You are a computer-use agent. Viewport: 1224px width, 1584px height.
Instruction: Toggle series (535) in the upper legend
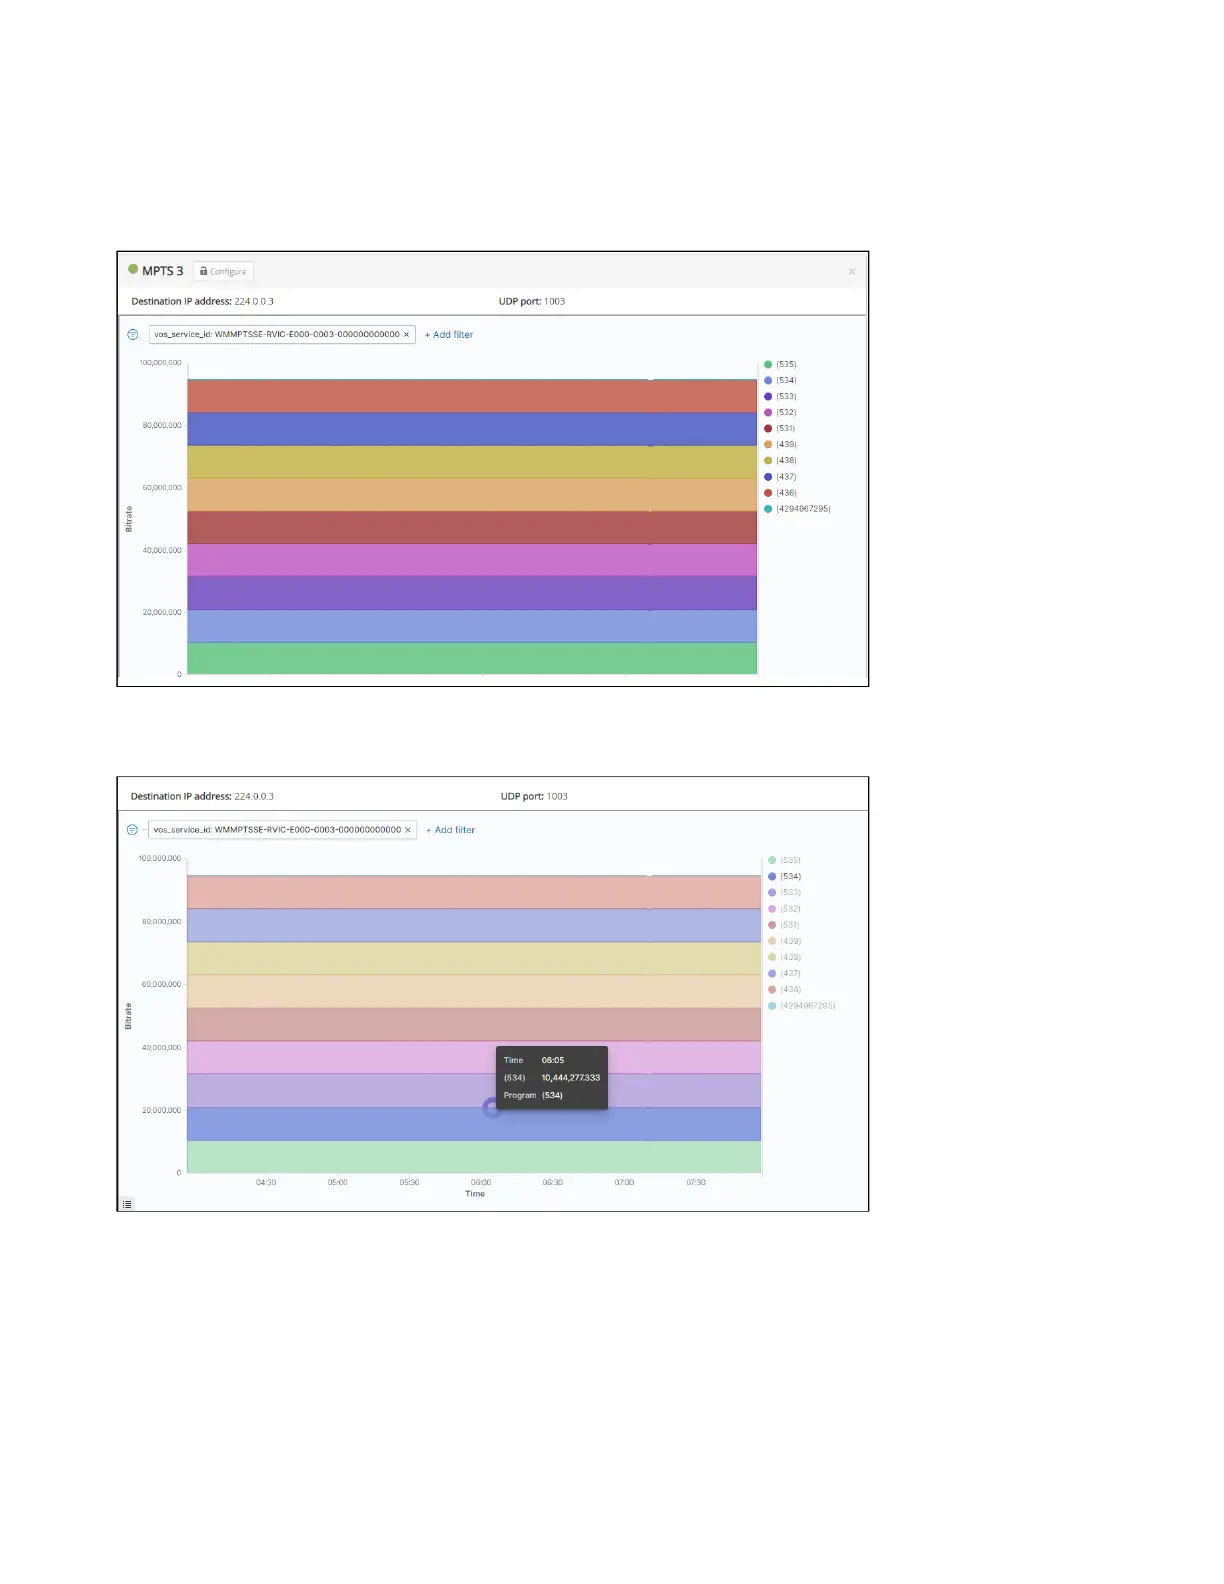point(780,364)
